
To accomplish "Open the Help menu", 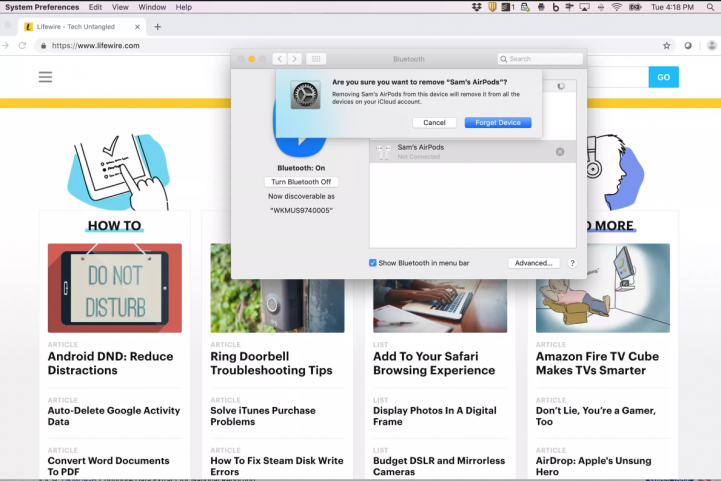I will click(183, 7).
